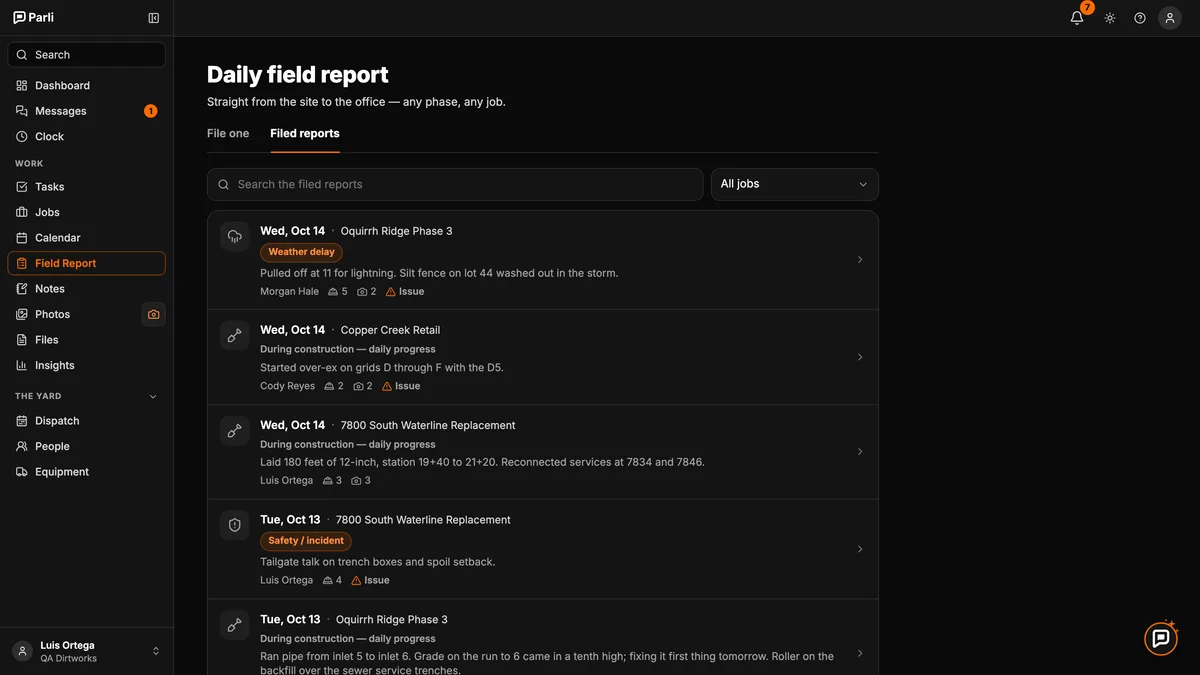Click the camera button beside Photos
Screen dimensions: 1200x675
(153, 314)
